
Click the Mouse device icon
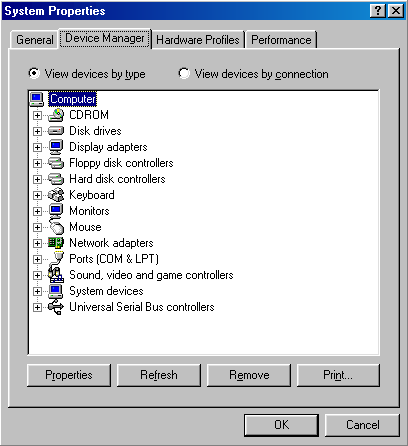pos(56,227)
